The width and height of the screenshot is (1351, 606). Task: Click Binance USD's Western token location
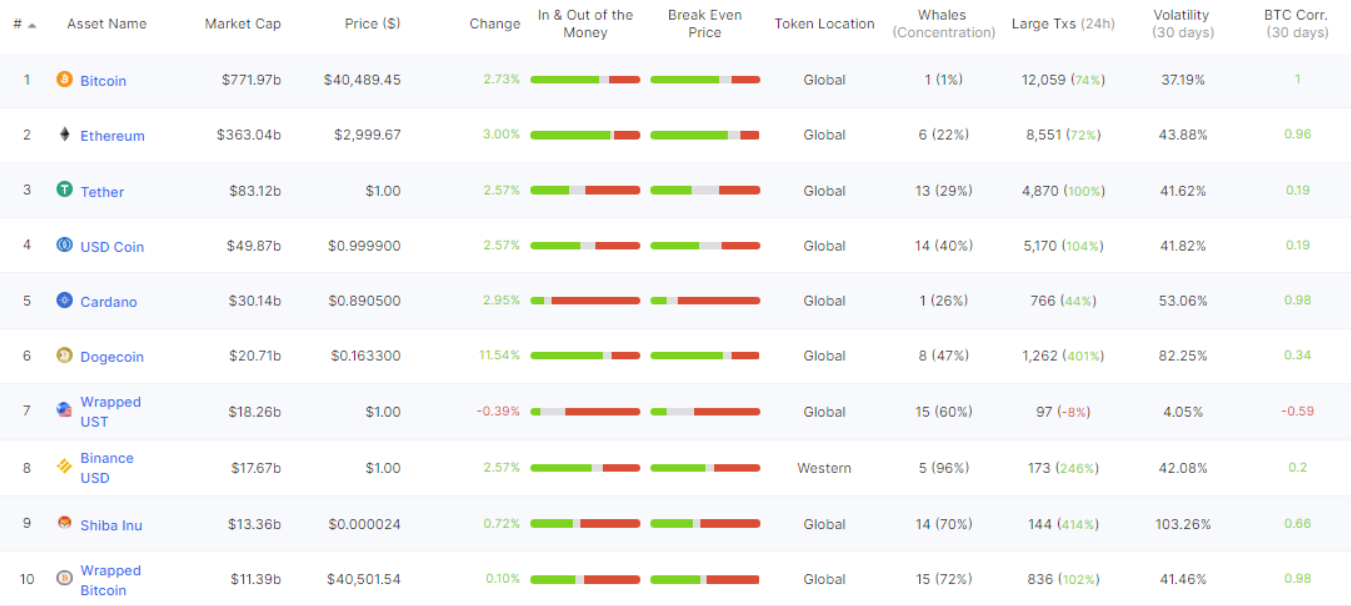coord(824,468)
